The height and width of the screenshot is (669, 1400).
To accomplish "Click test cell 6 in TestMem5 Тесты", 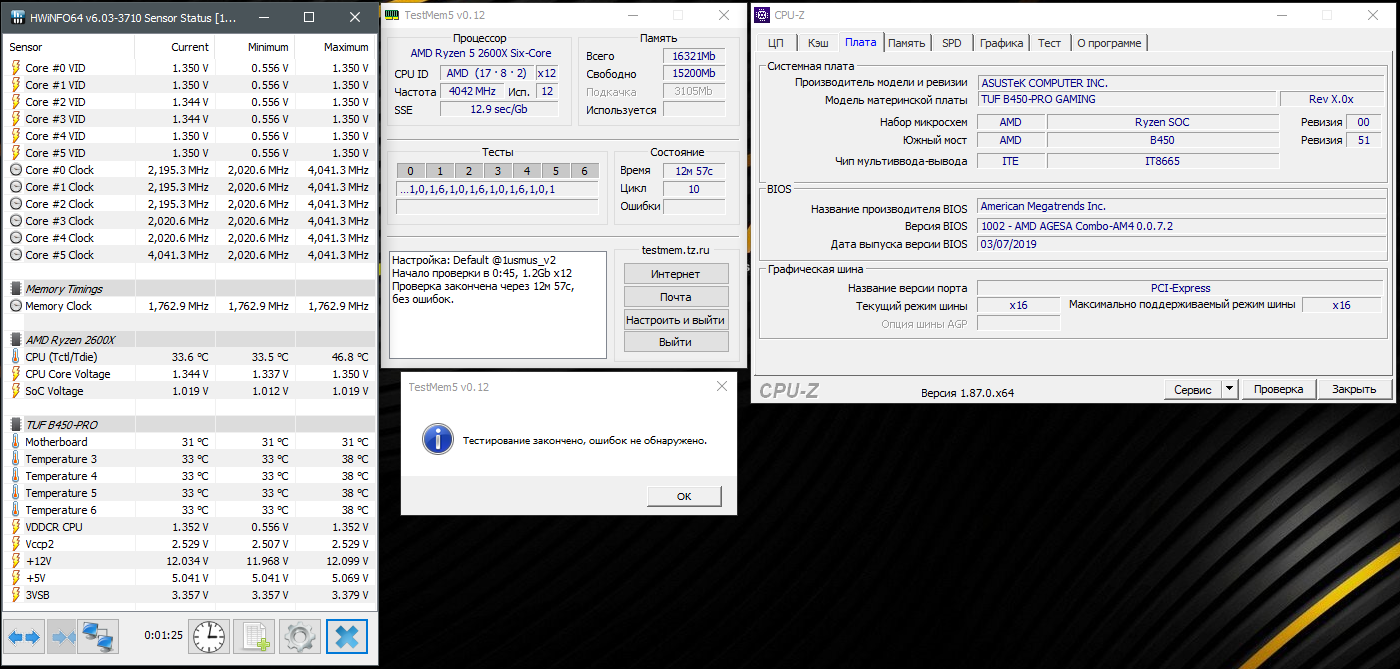I will 585,171.
